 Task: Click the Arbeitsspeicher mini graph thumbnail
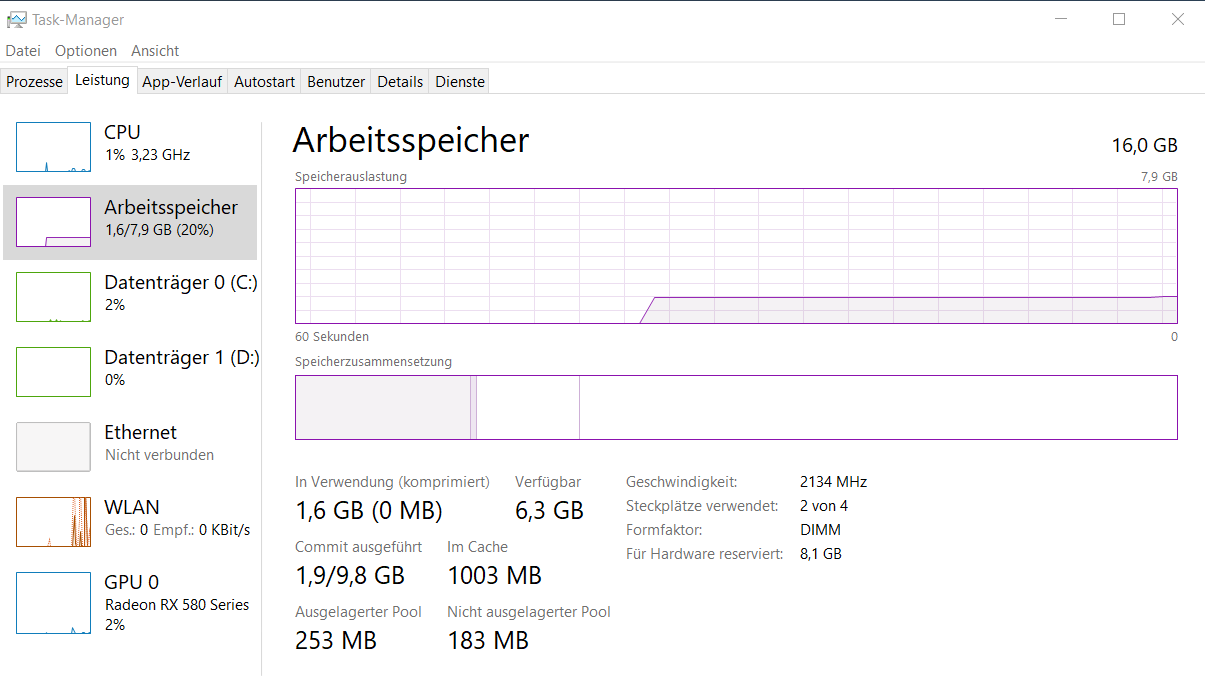[53, 222]
